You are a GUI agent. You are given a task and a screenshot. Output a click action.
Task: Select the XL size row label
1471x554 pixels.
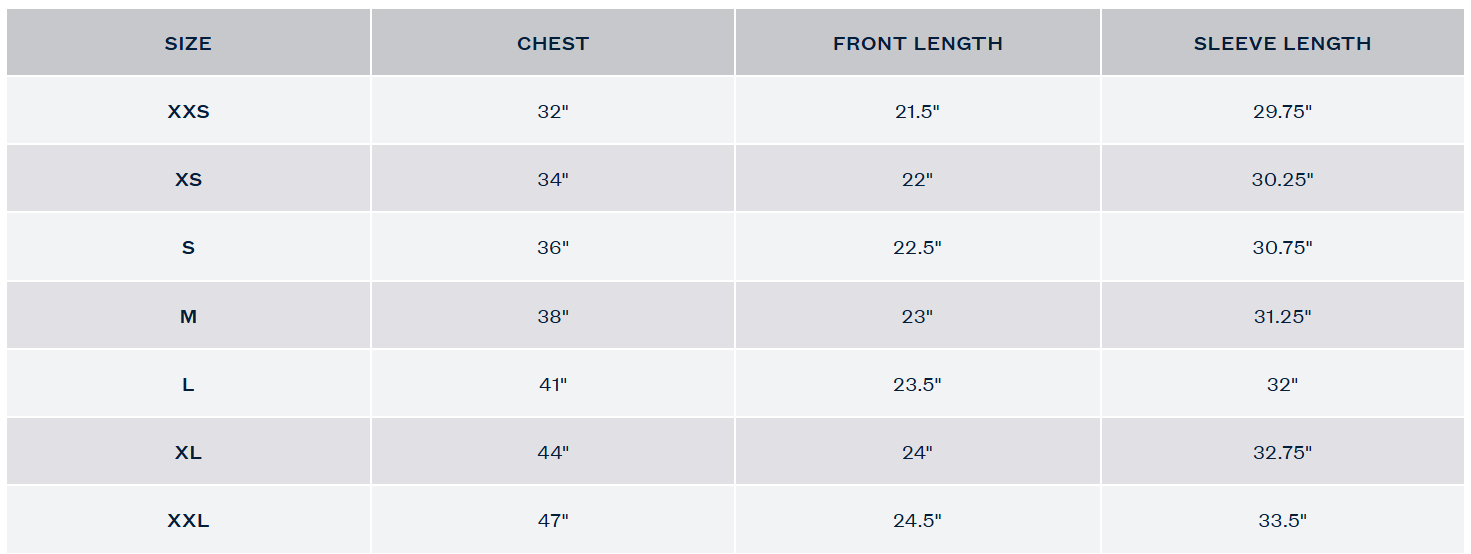[x=188, y=452]
